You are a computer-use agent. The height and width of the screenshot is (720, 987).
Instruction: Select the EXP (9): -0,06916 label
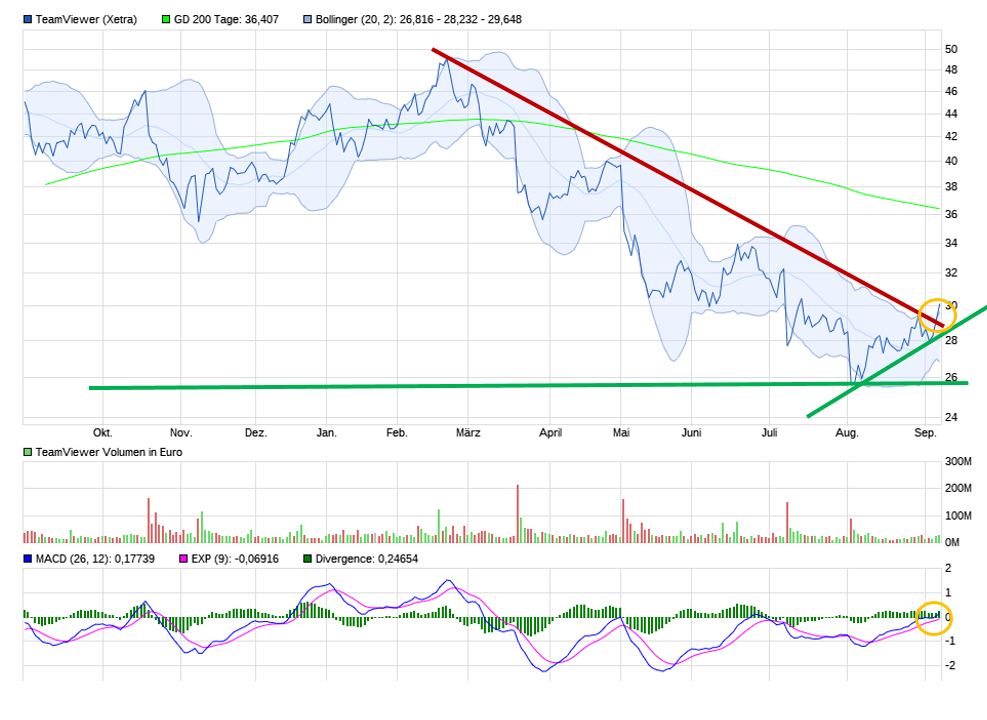pos(235,558)
